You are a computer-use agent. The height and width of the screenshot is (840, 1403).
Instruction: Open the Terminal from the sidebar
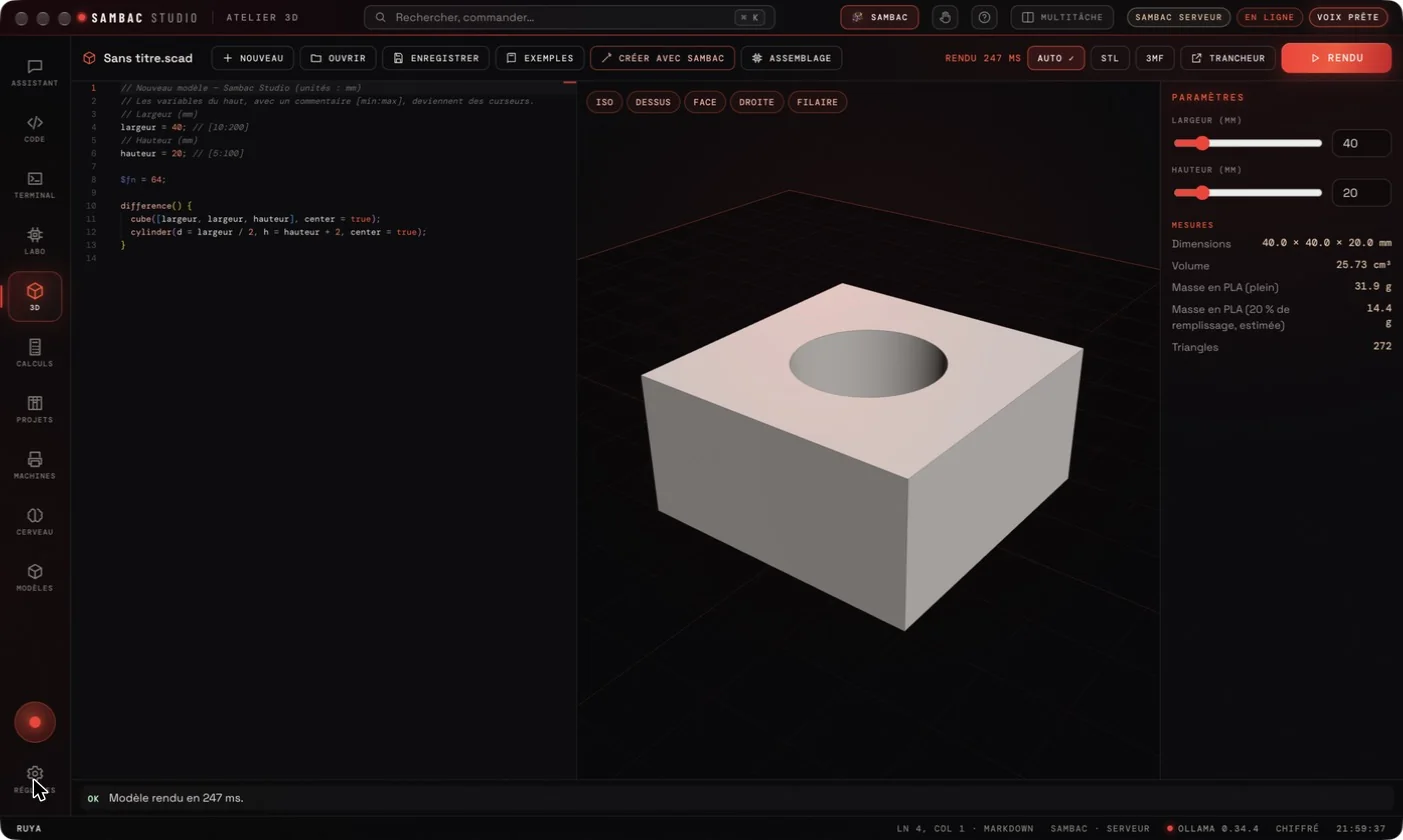pos(35,185)
